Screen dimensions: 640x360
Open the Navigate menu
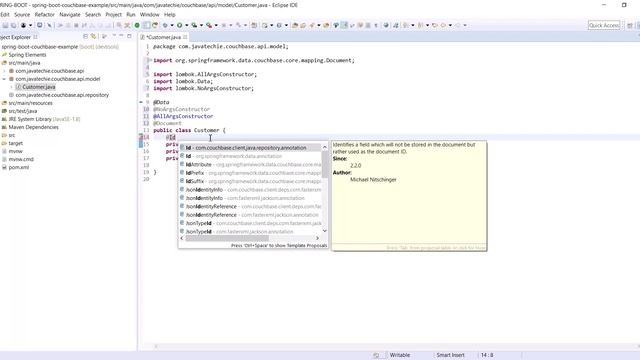click(70, 15)
